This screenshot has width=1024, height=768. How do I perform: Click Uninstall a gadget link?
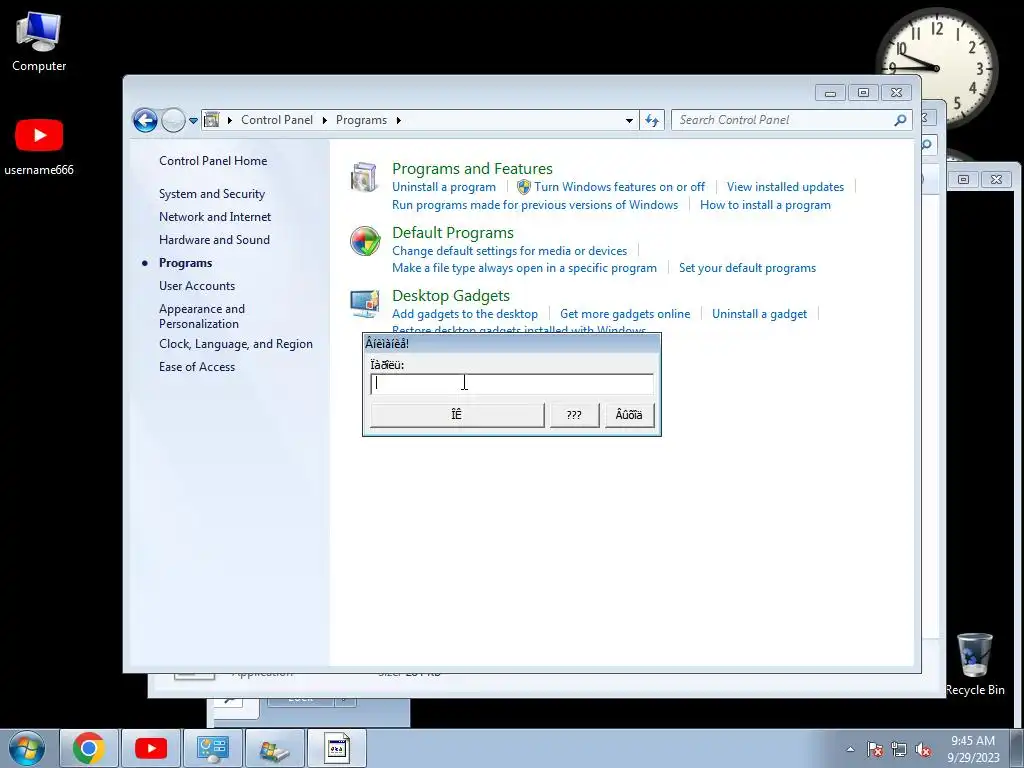[x=759, y=314]
